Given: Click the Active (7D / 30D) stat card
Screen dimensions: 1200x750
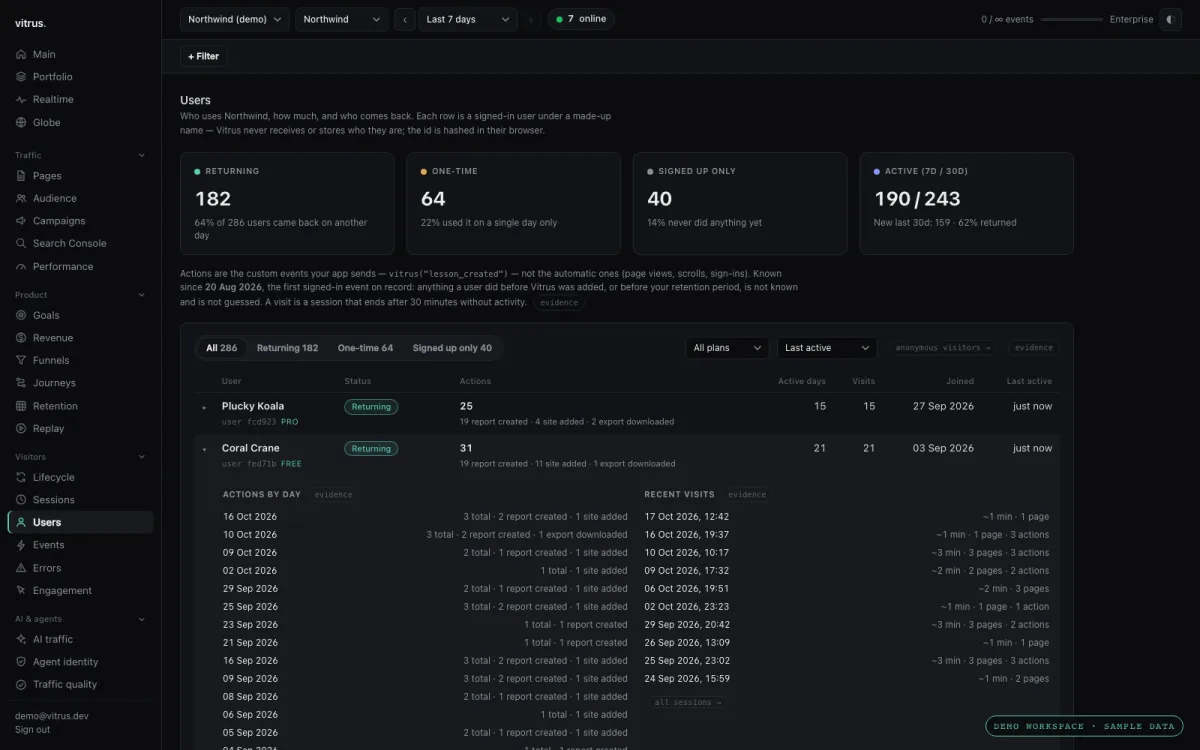Looking at the screenshot, I should [x=966, y=203].
